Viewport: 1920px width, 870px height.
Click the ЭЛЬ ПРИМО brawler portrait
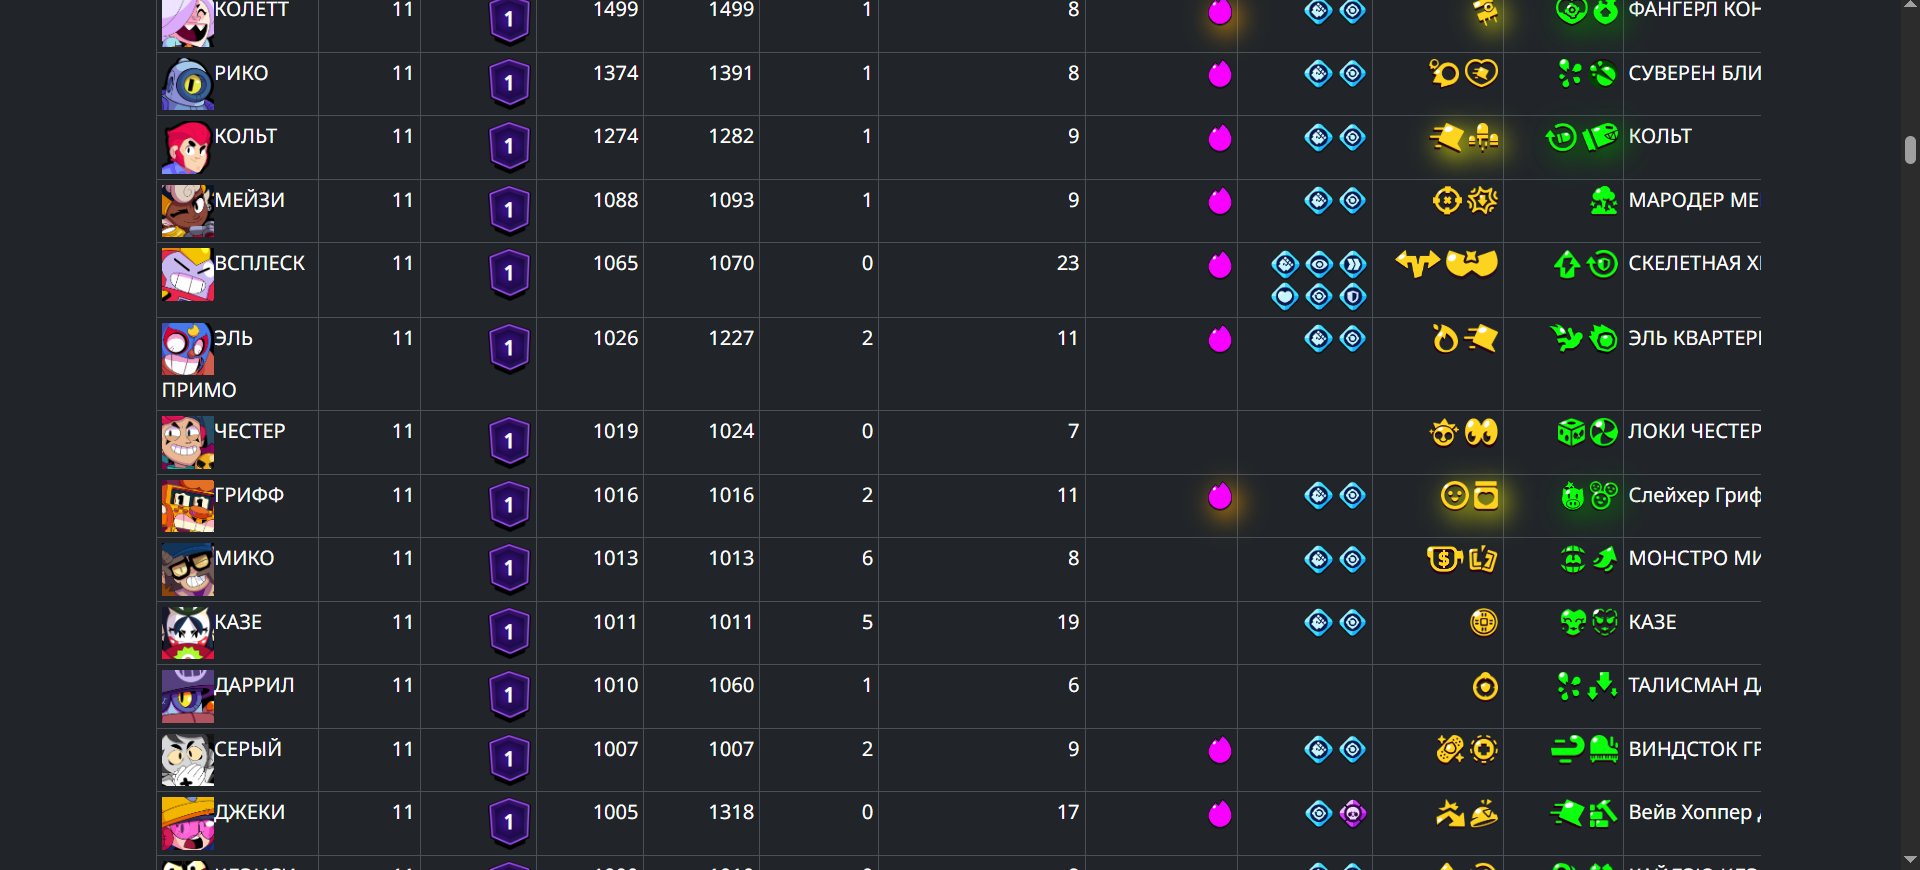pos(188,349)
